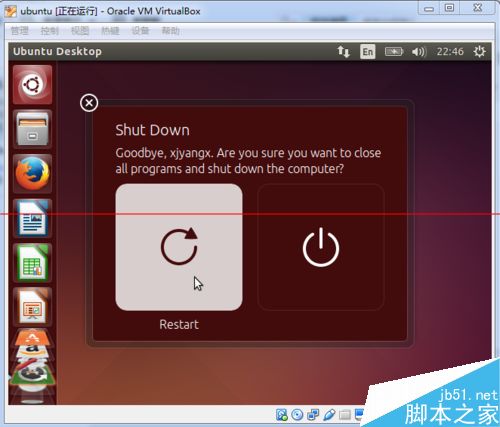The width and height of the screenshot is (500, 427).
Task: Click the network adapters status icon
Action: (x=313, y=415)
